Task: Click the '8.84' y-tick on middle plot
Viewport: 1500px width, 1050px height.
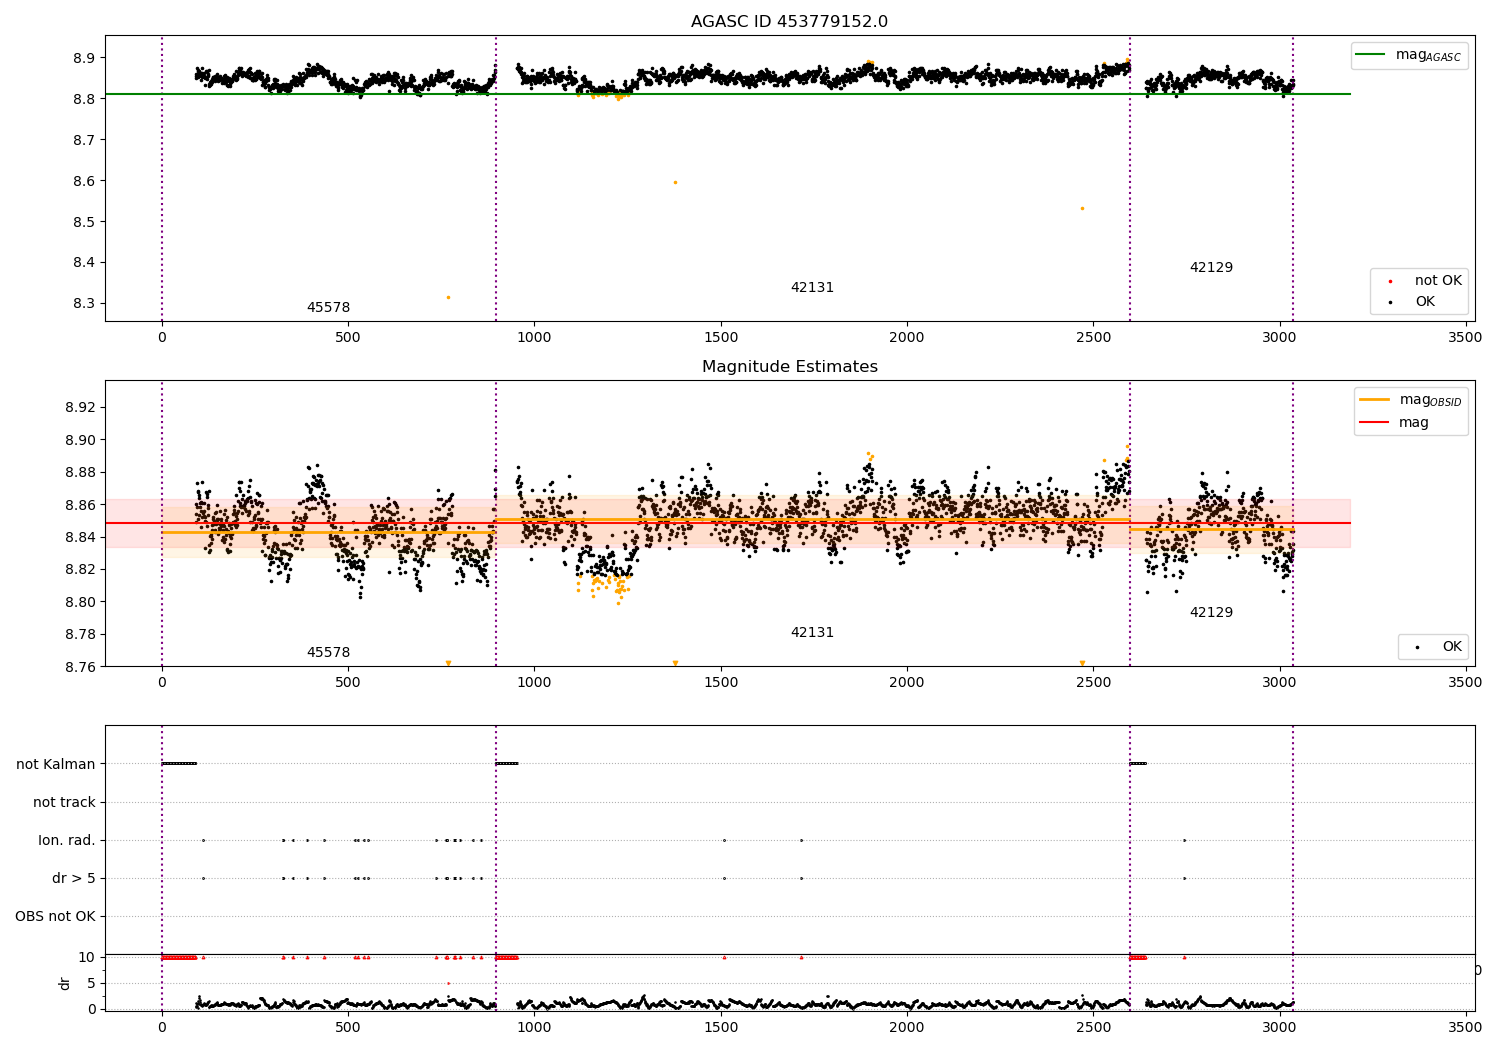Action: pyautogui.click(x=80, y=537)
